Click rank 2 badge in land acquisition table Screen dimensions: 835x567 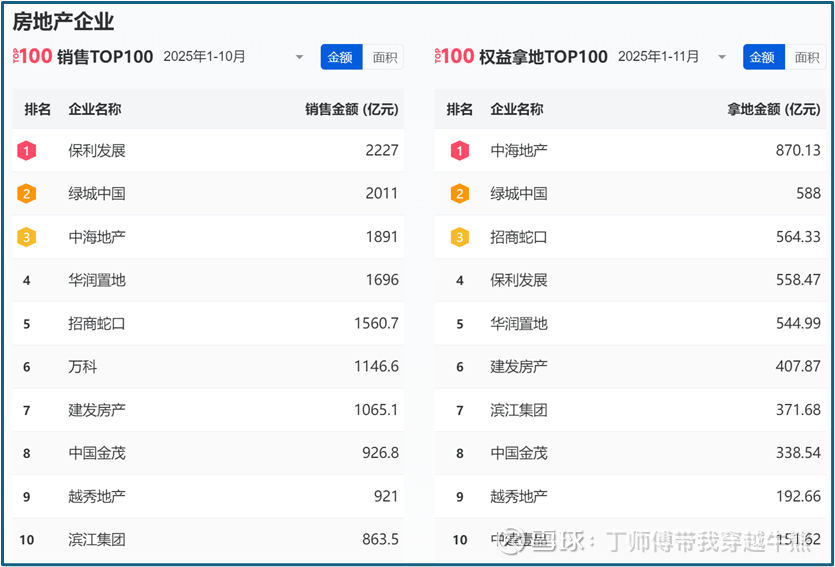(460, 194)
